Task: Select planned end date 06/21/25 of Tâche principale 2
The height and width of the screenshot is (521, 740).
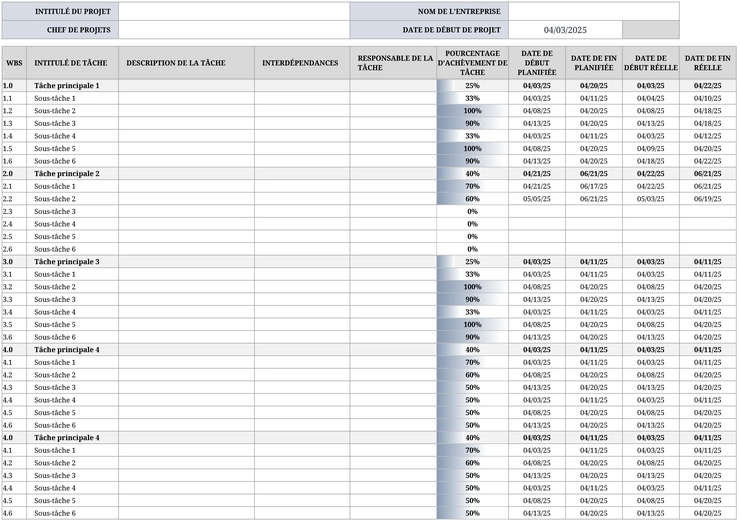Action: pos(594,174)
